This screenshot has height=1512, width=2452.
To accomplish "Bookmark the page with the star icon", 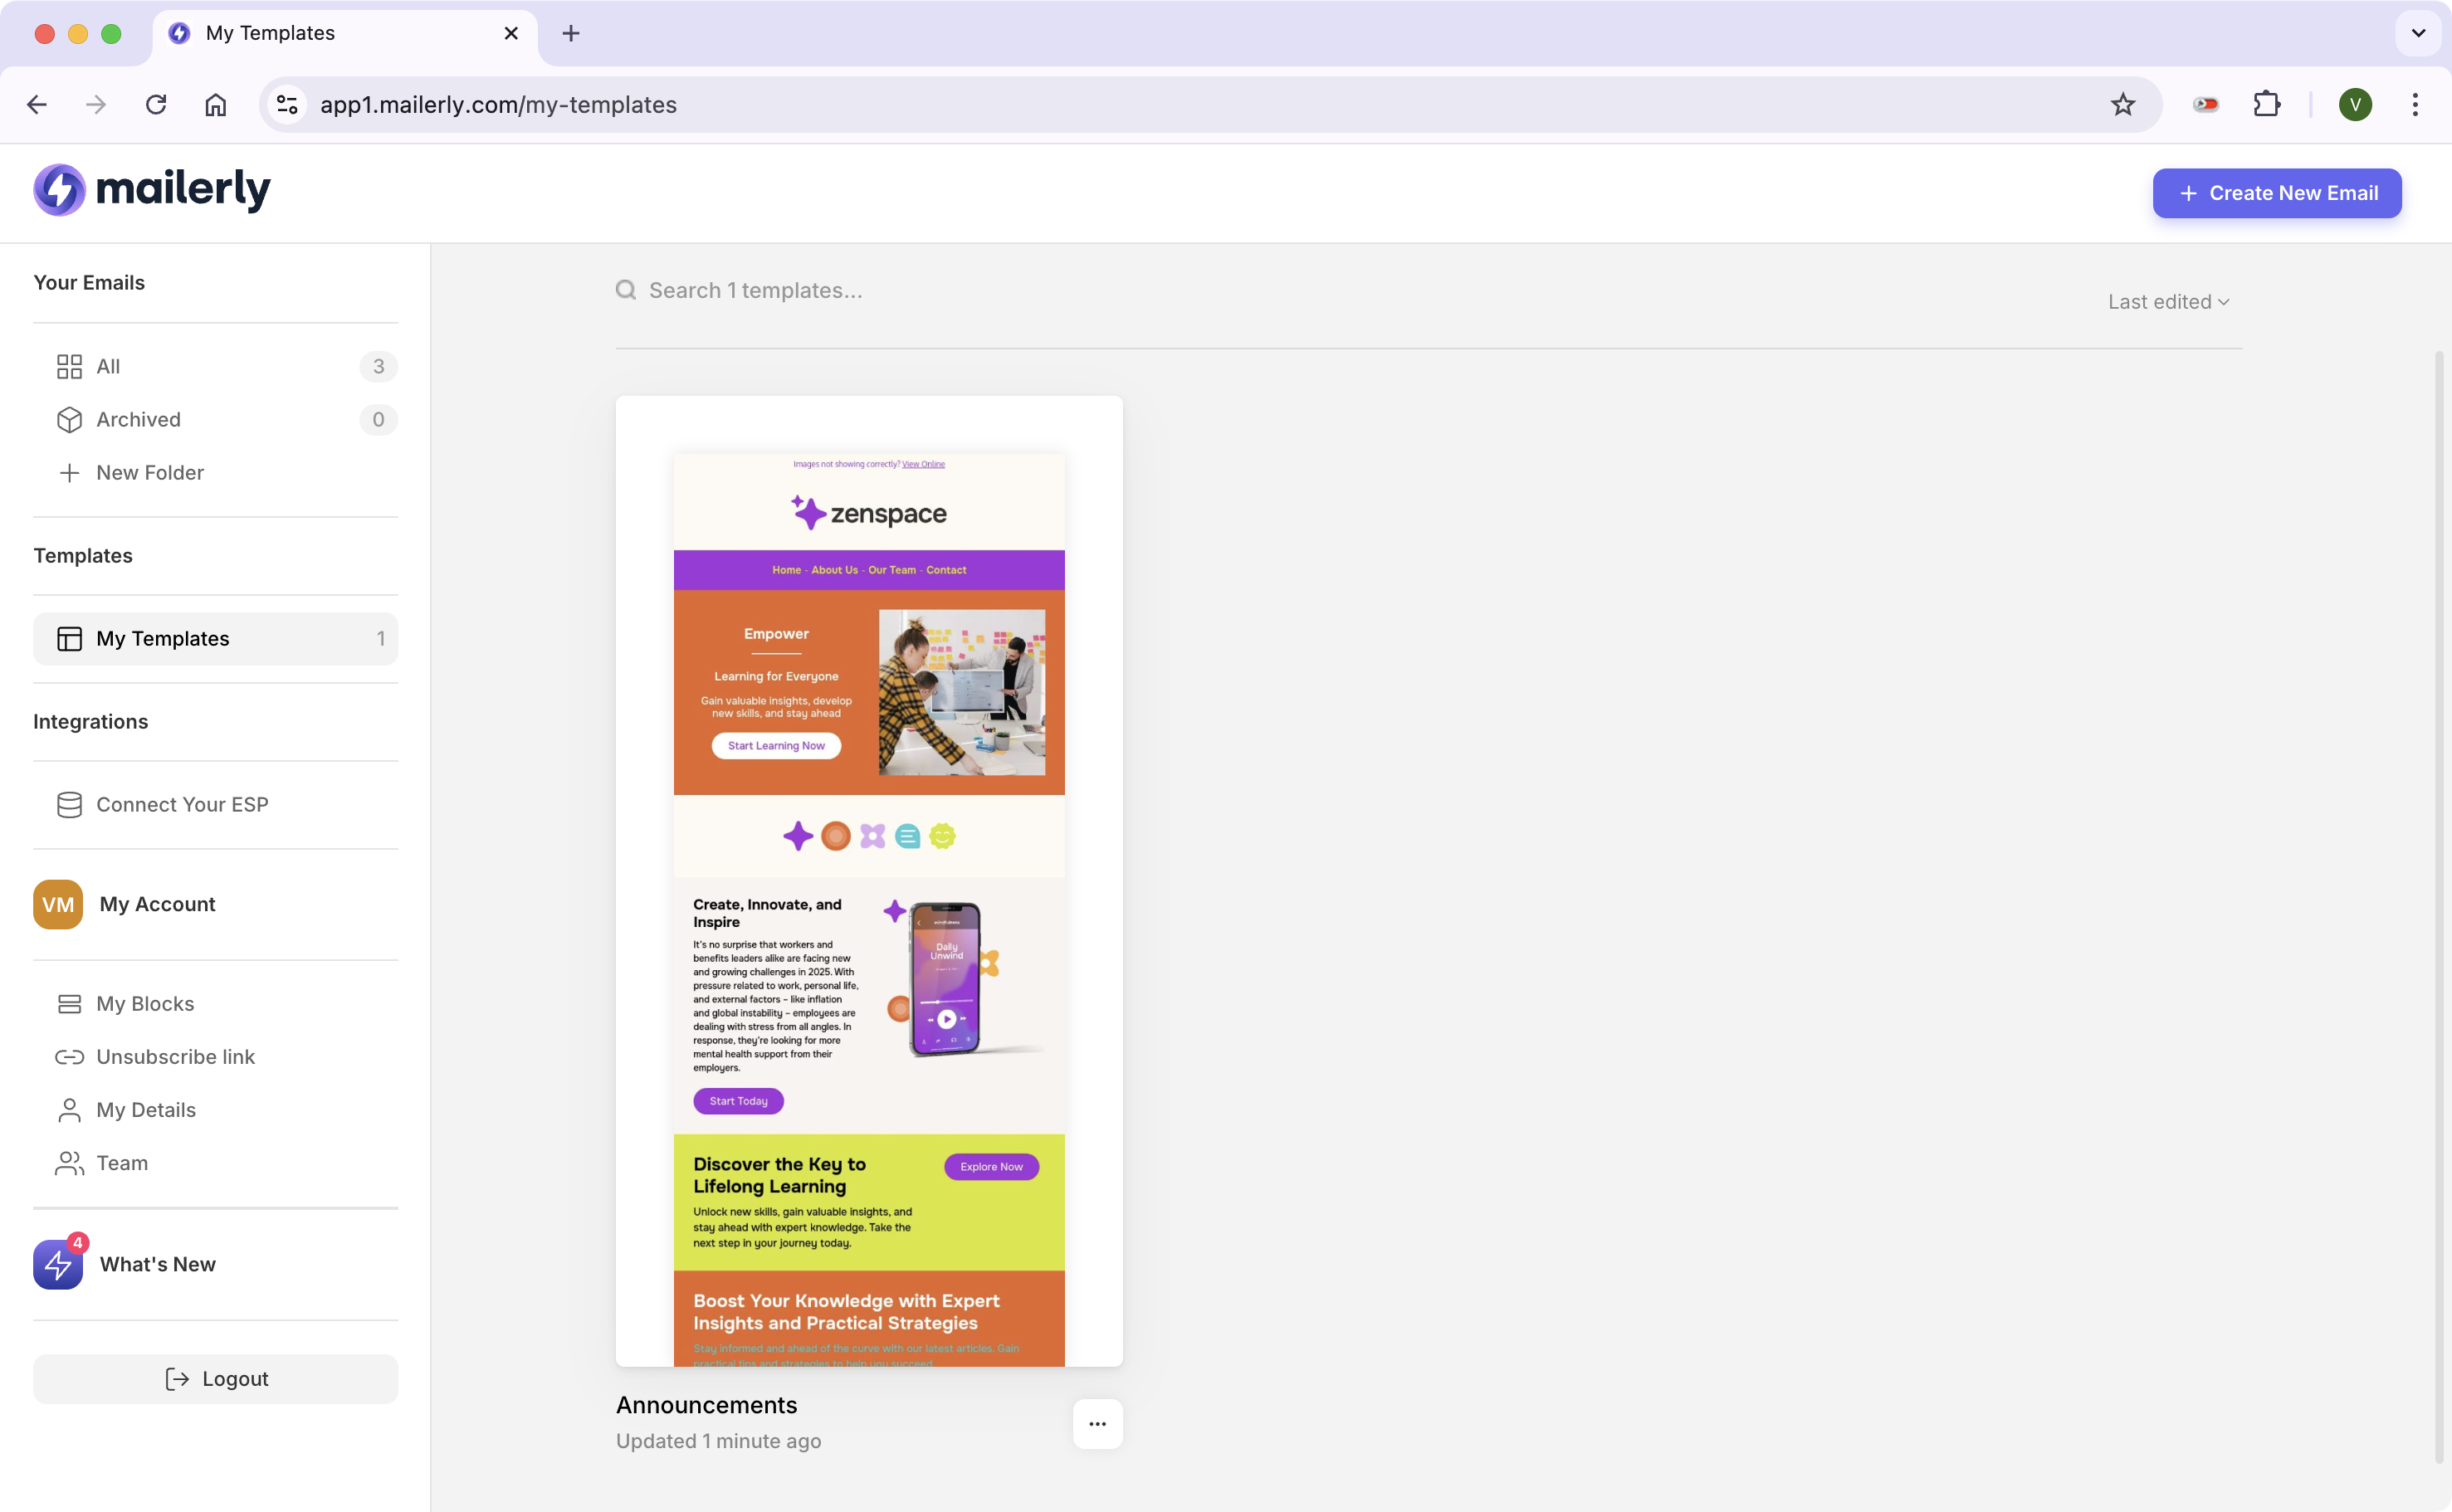I will point(2124,104).
